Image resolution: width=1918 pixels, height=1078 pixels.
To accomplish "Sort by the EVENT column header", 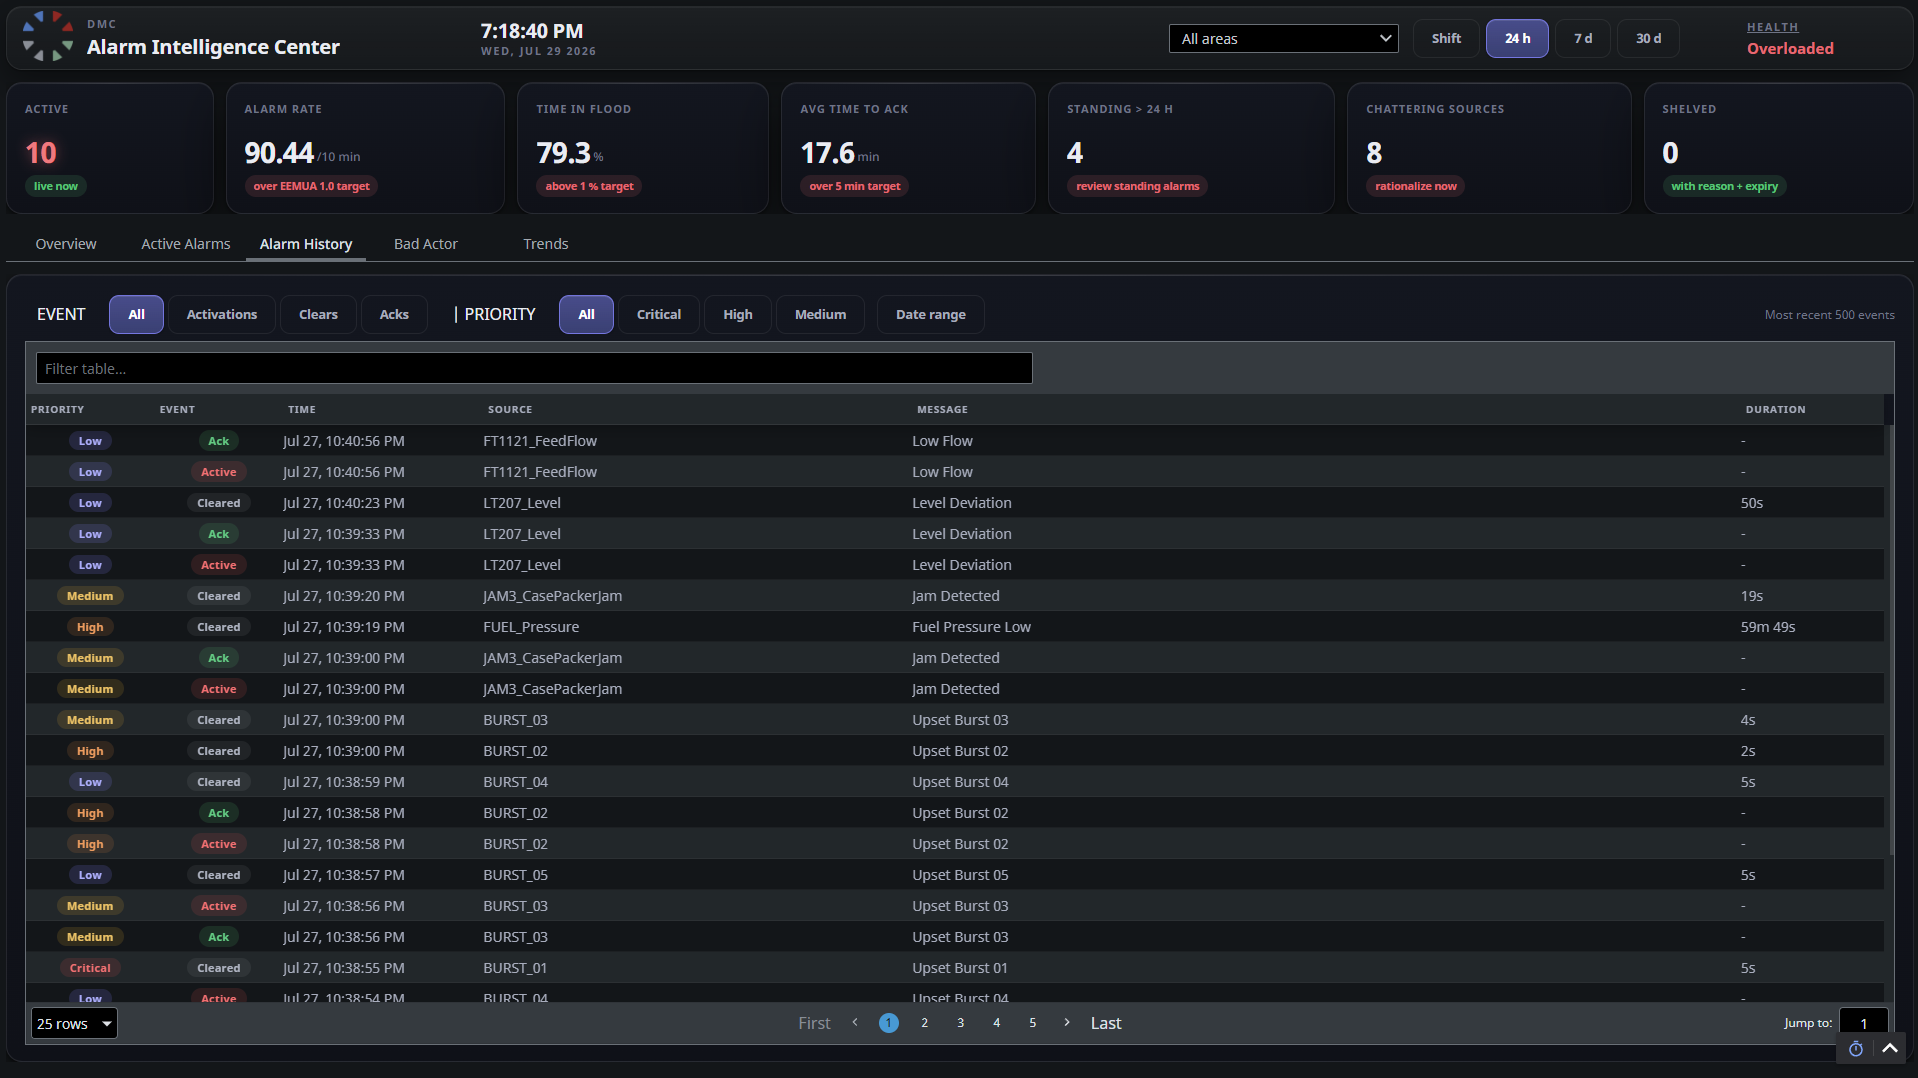I will (x=177, y=409).
